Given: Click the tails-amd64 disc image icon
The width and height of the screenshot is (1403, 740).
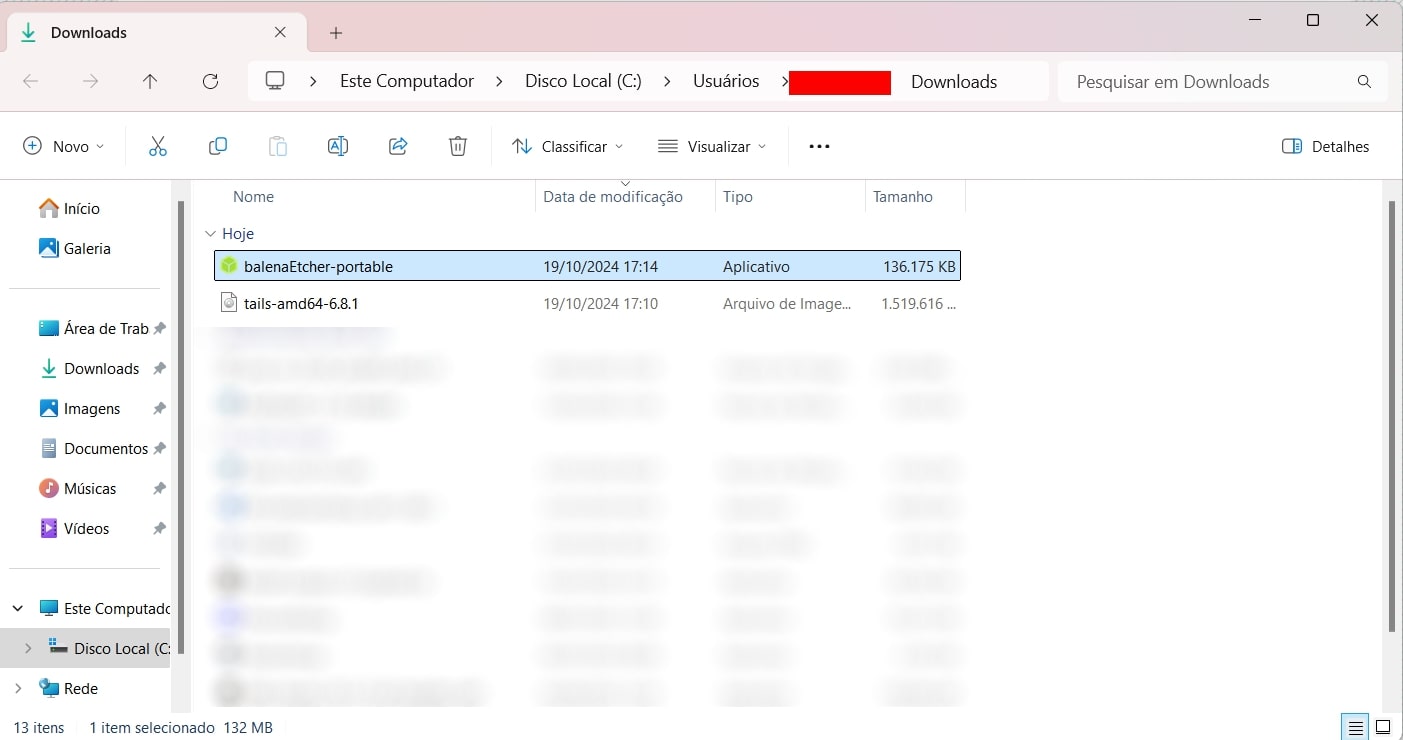Looking at the screenshot, I should [x=229, y=302].
